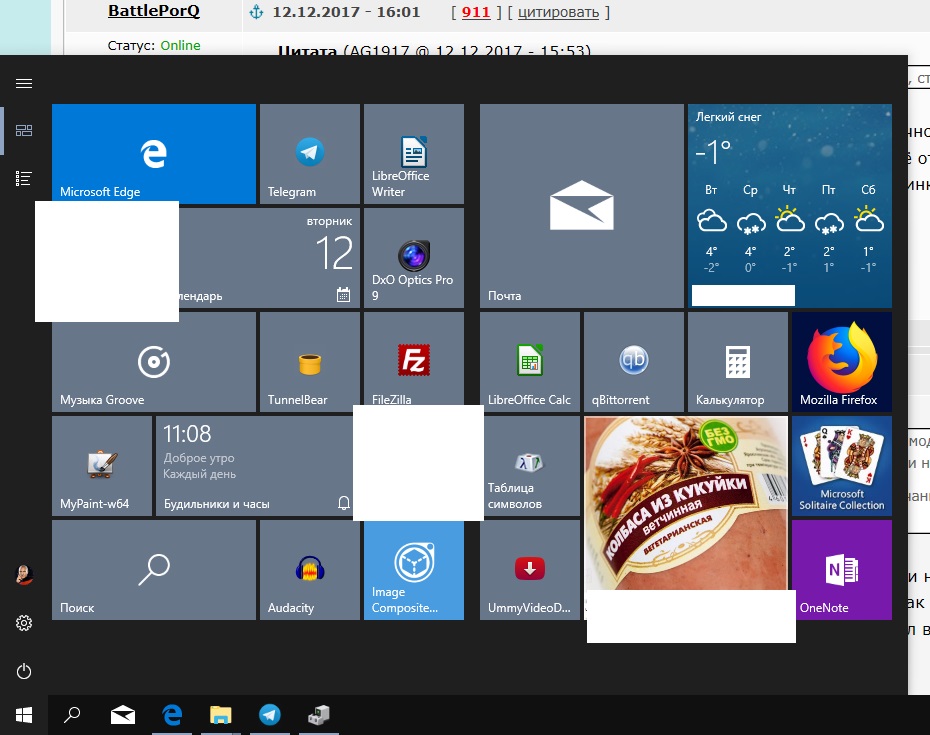The height and width of the screenshot is (735, 930).
Task: Click the user account avatar
Action: point(24,575)
